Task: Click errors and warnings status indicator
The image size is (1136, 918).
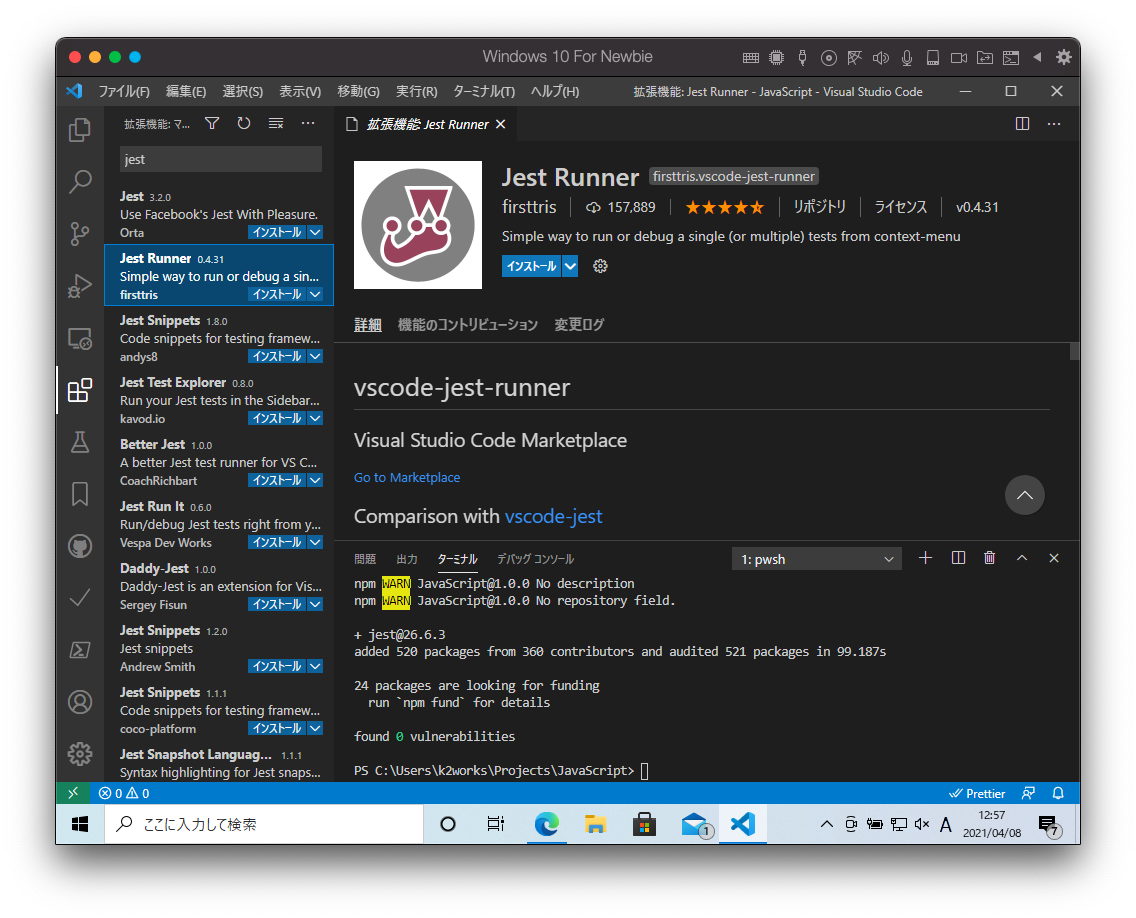Action: 124,793
